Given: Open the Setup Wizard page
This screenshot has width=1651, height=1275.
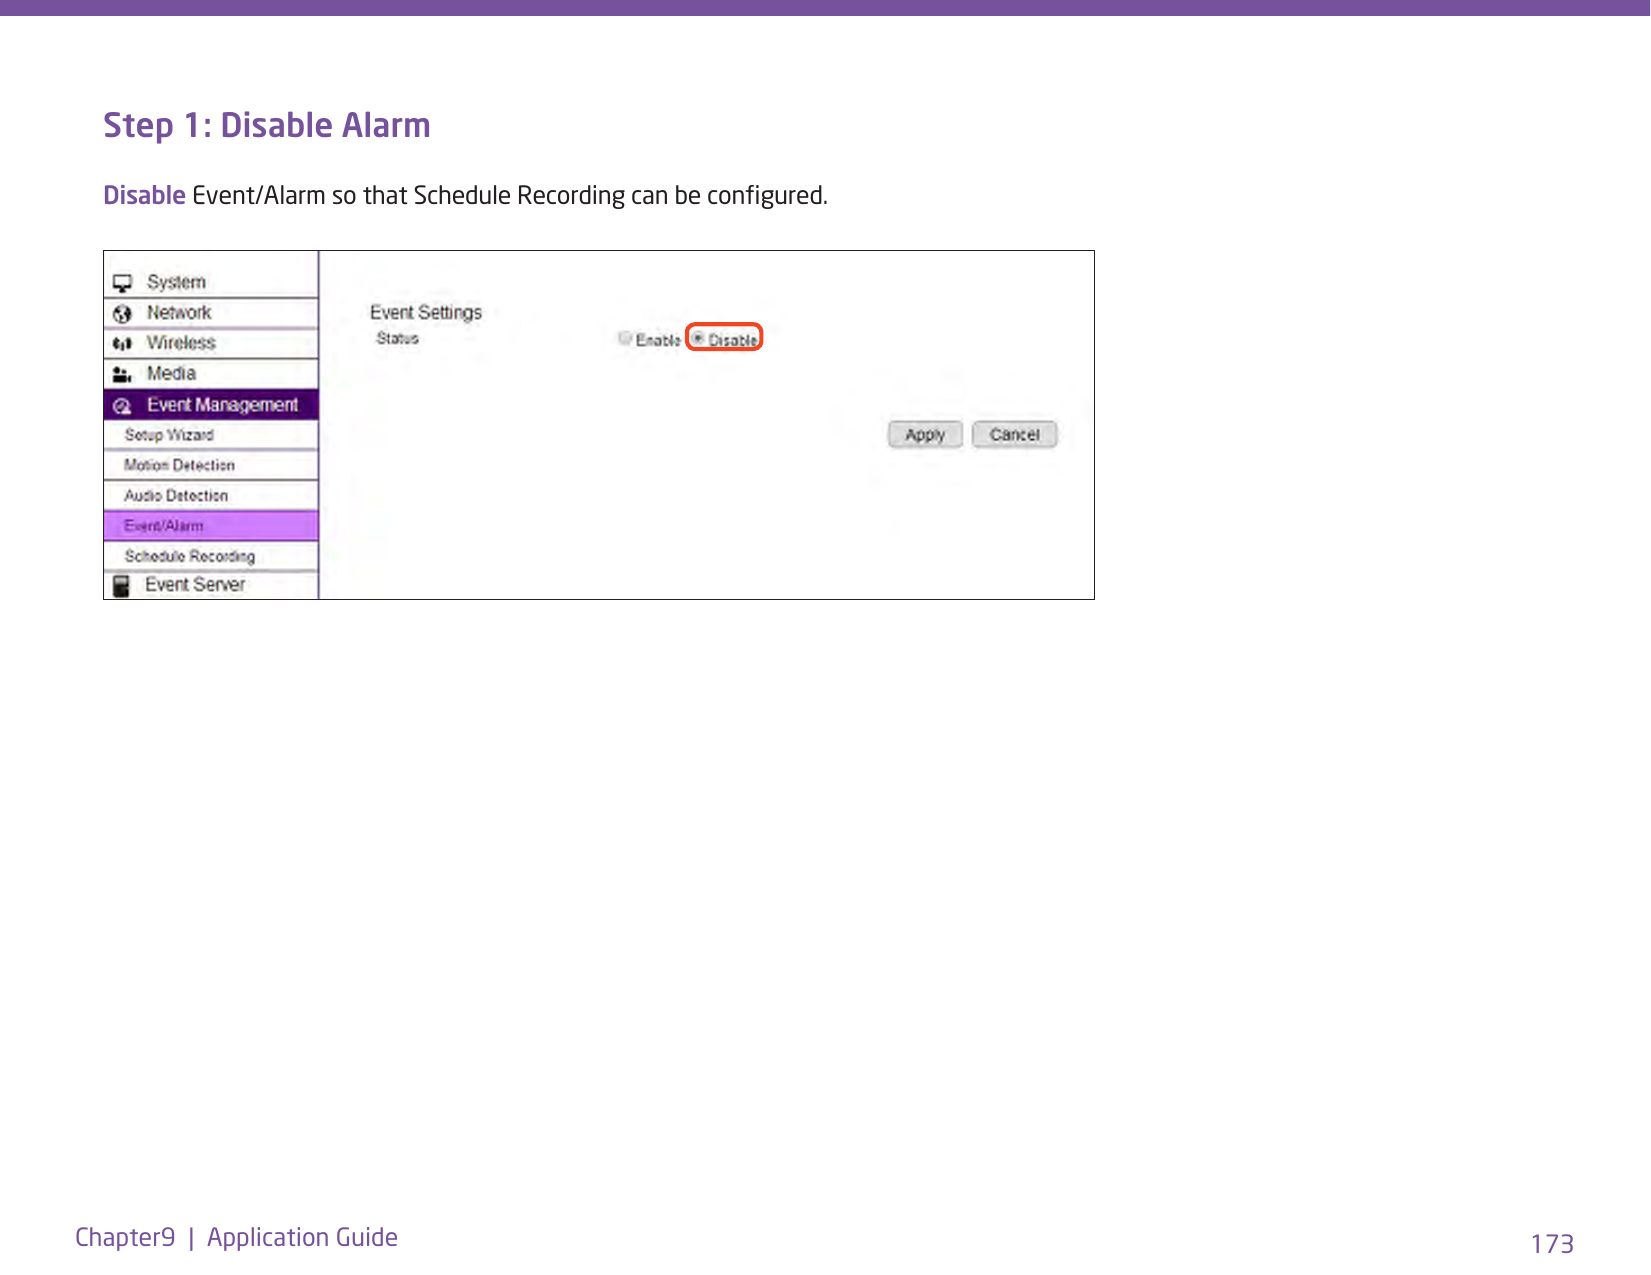Looking at the screenshot, I should click(x=211, y=435).
